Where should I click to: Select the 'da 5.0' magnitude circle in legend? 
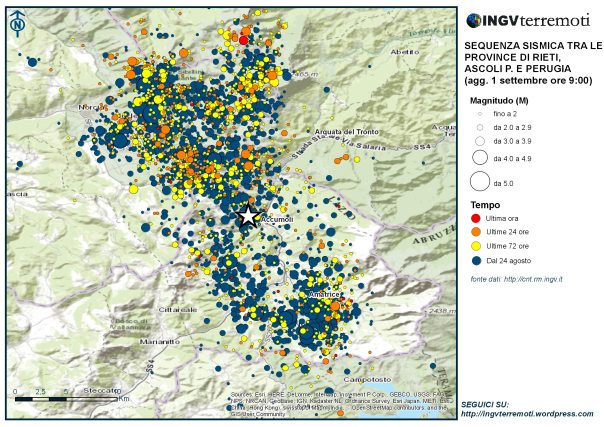pos(479,181)
